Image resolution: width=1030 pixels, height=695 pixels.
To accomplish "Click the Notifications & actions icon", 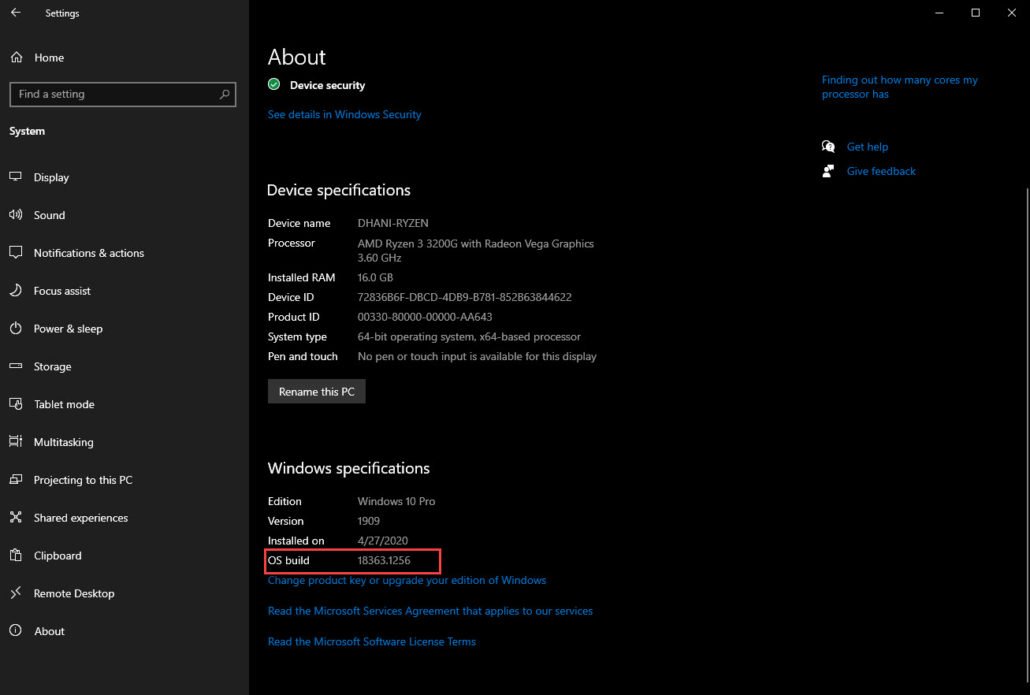I will [x=16, y=252].
